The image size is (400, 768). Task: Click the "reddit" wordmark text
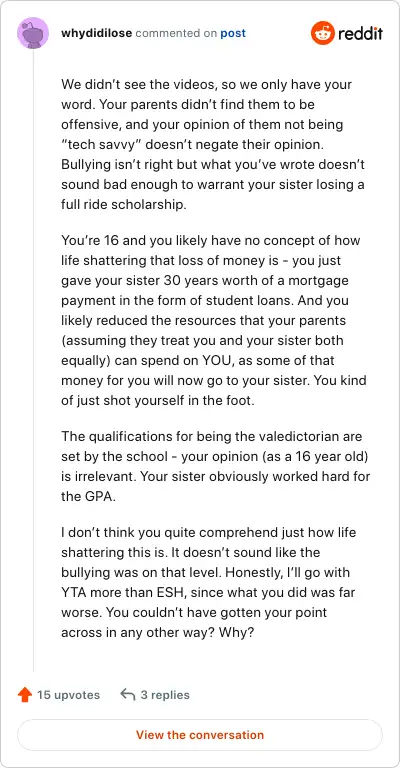coord(360,33)
